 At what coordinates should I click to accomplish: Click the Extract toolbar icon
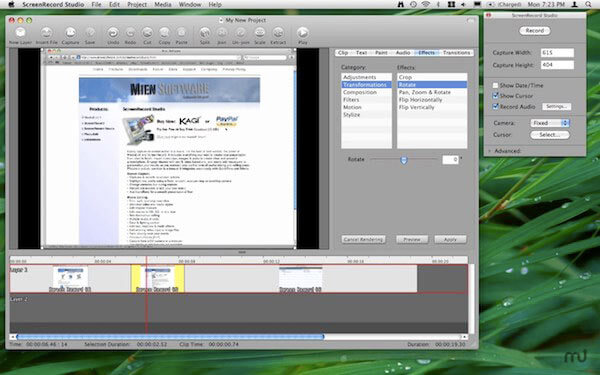point(278,33)
